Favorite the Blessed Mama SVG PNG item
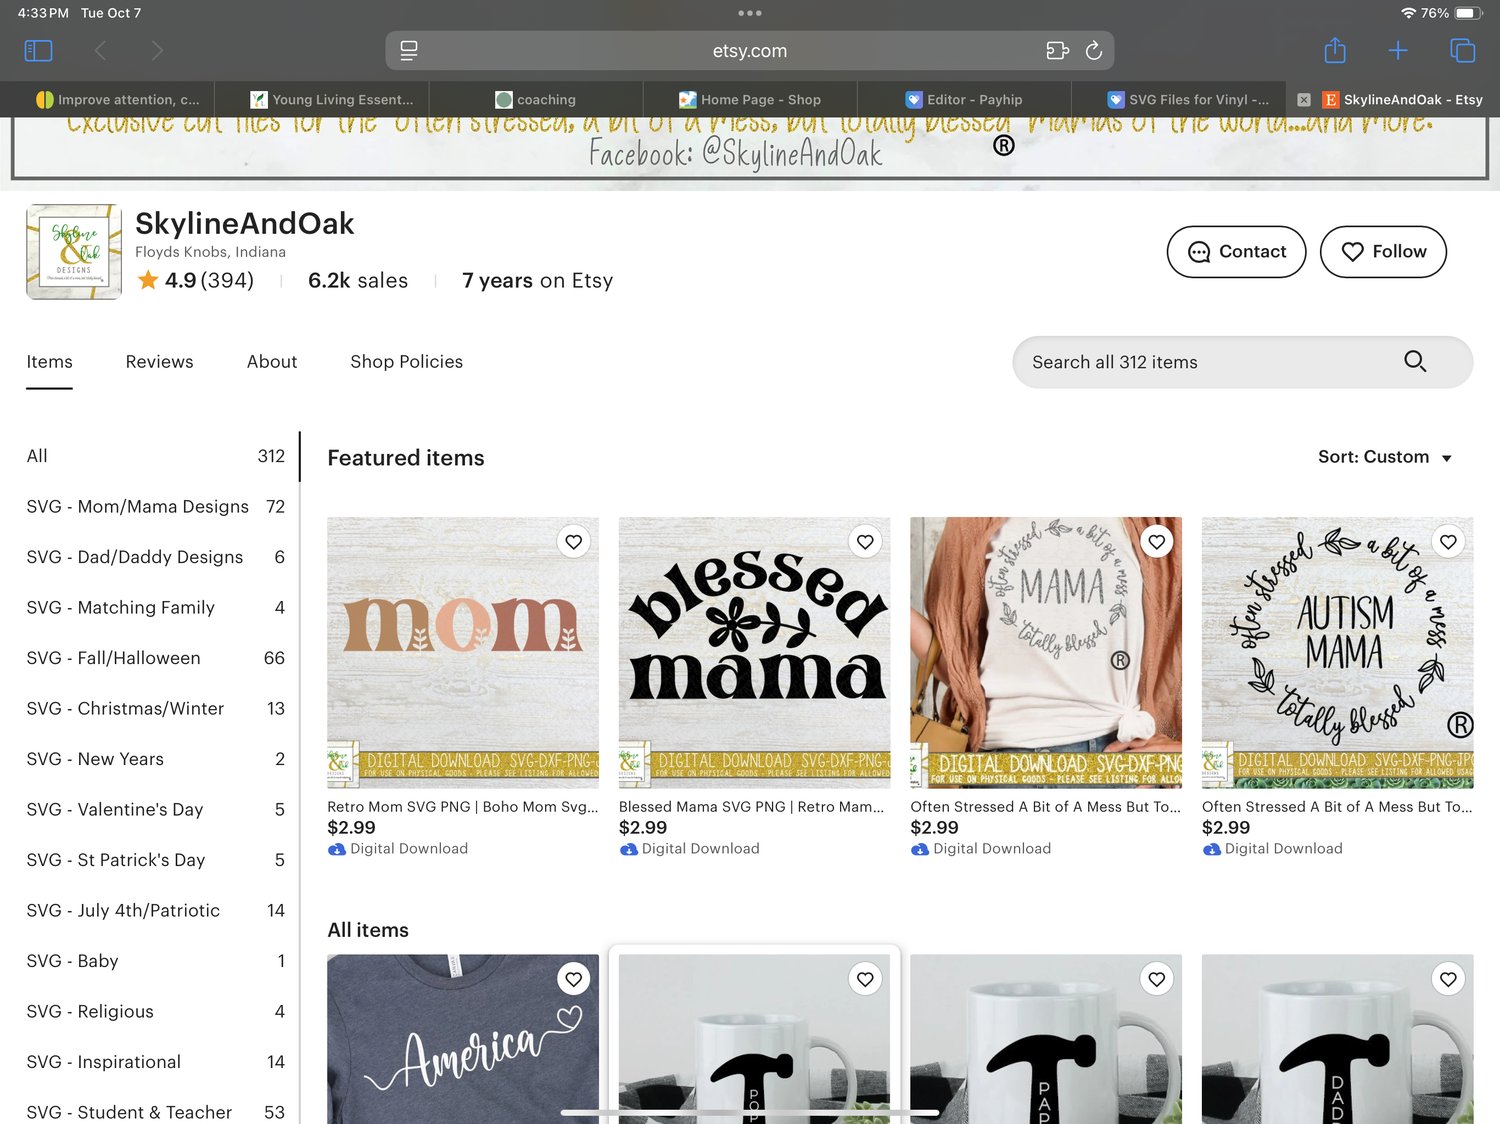Viewport: 1500px width, 1124px height. [x=865, y=542]
